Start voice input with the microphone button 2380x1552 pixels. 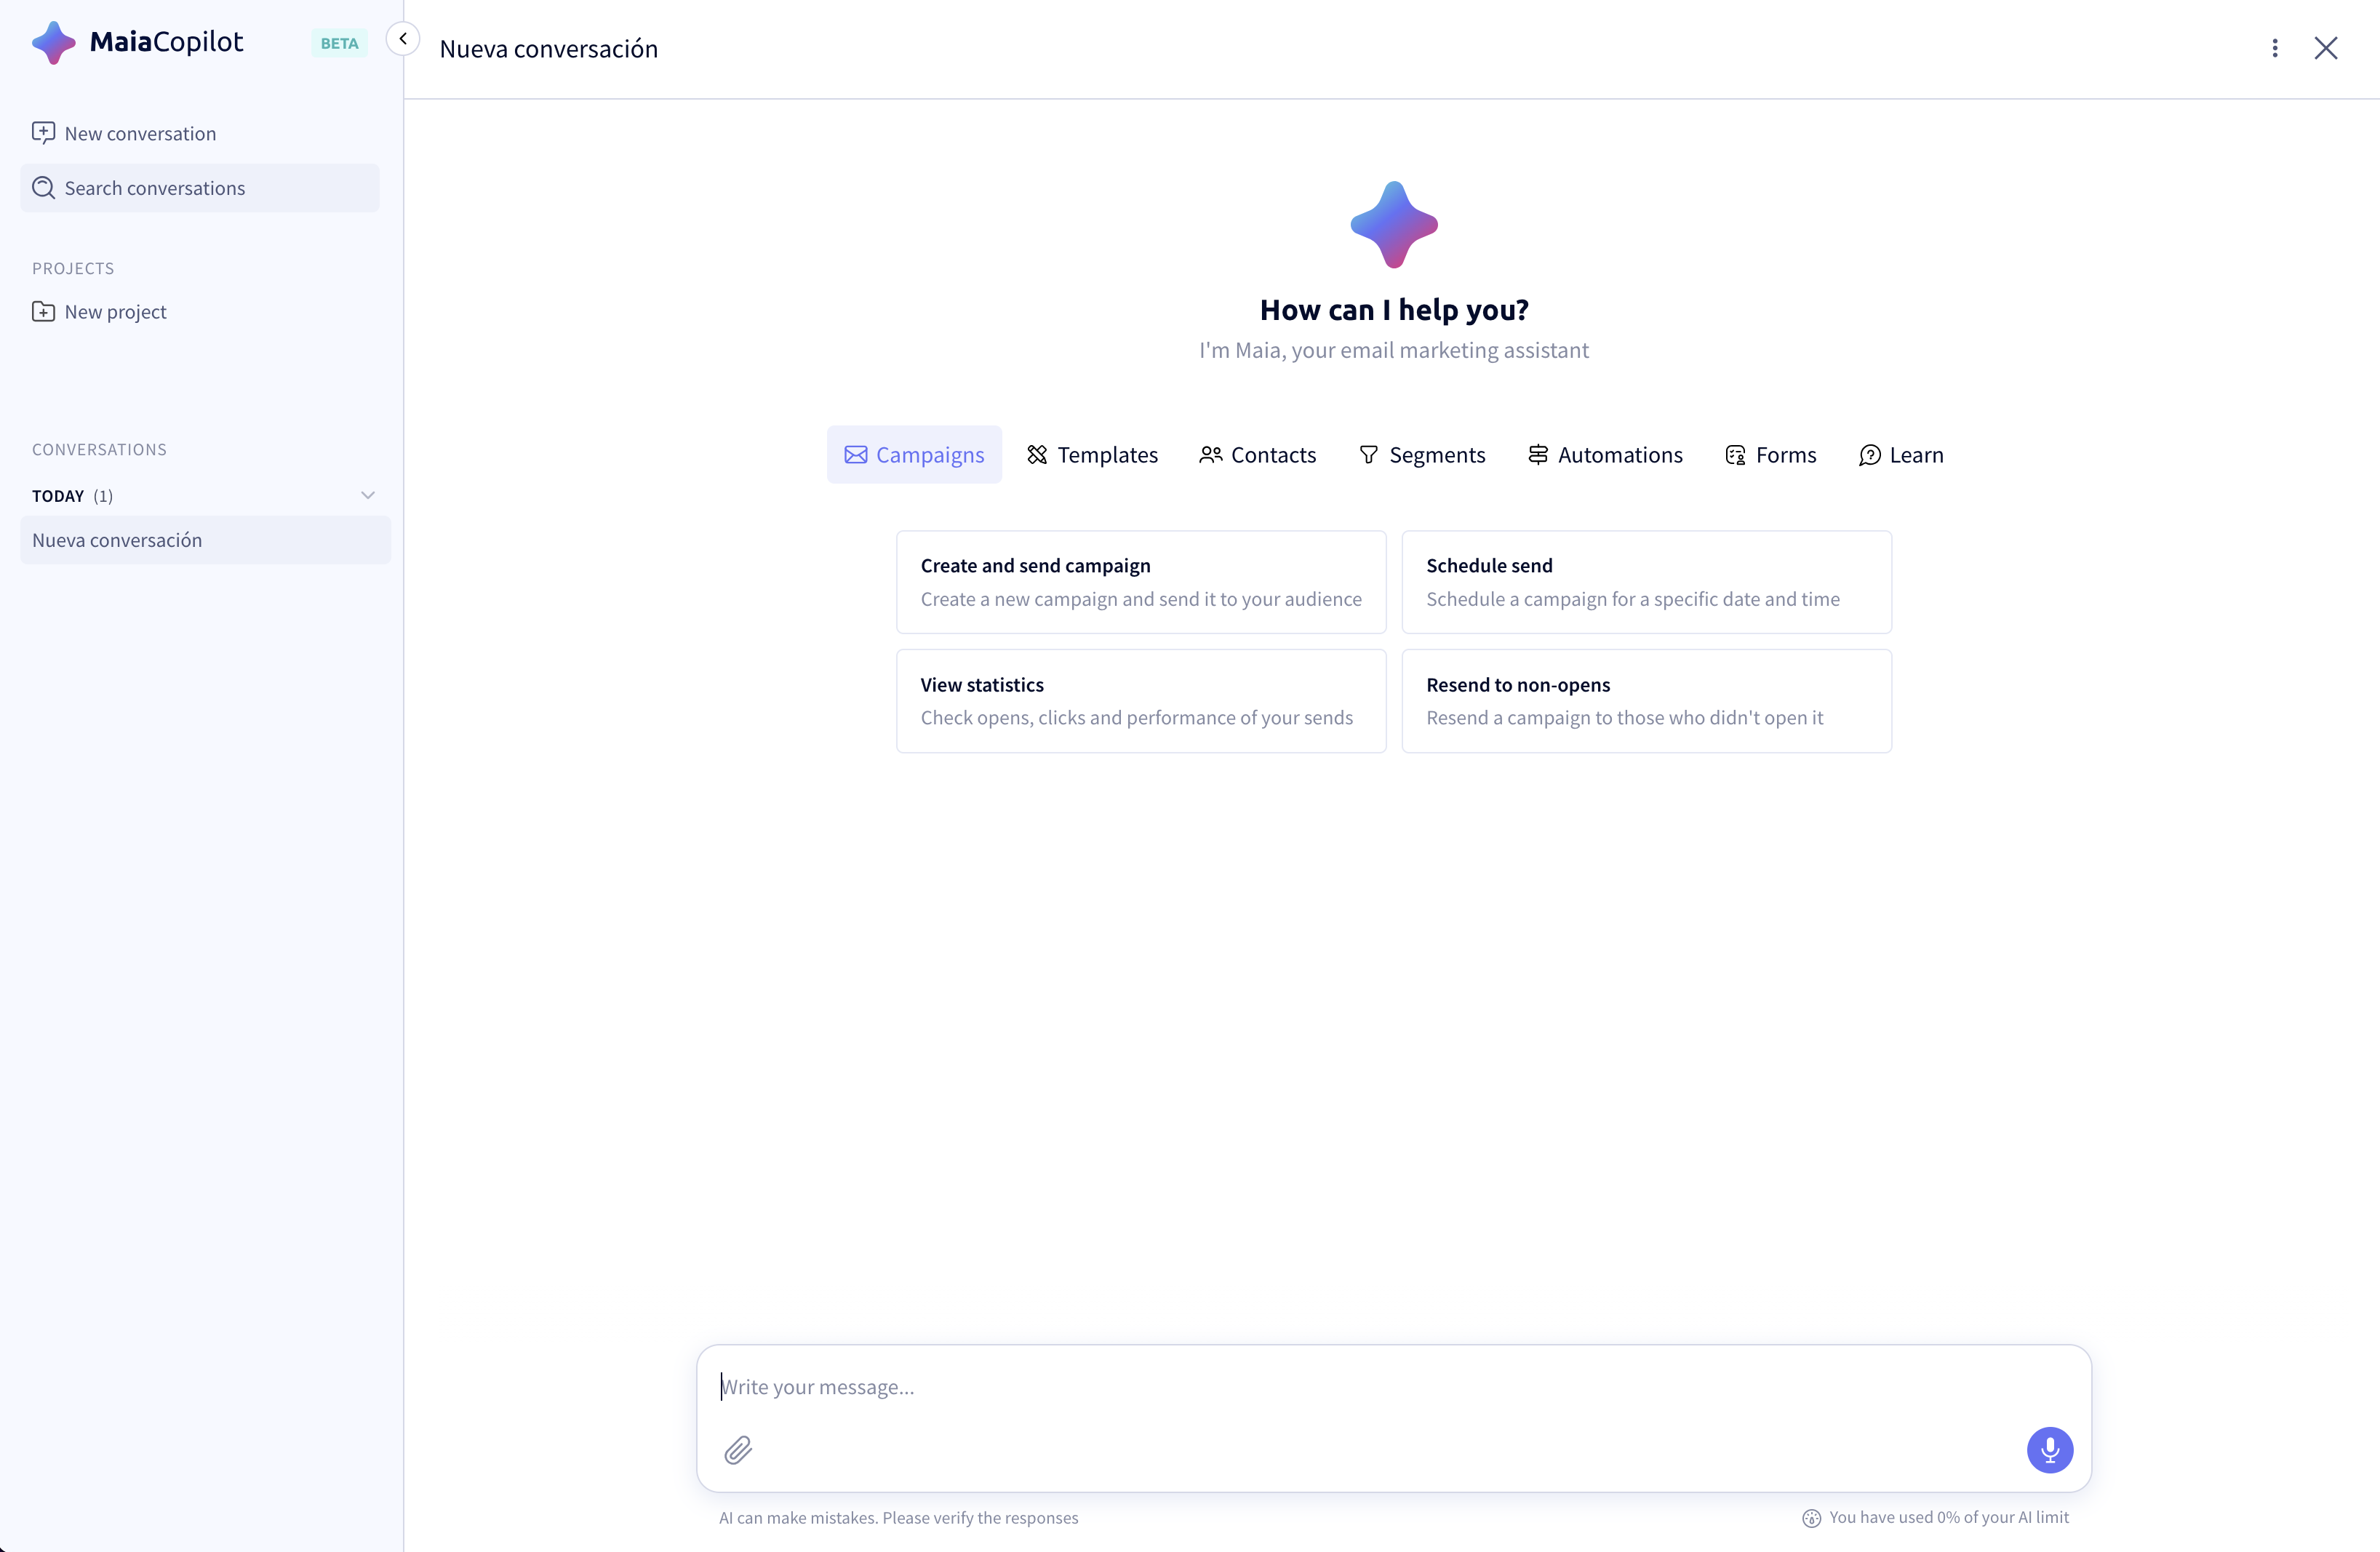(2050, 1450)
